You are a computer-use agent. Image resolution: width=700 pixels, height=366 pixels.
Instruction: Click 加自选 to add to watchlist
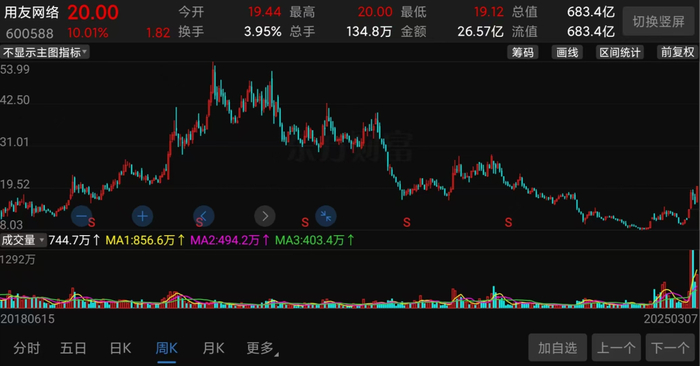(x=558, y=347)
